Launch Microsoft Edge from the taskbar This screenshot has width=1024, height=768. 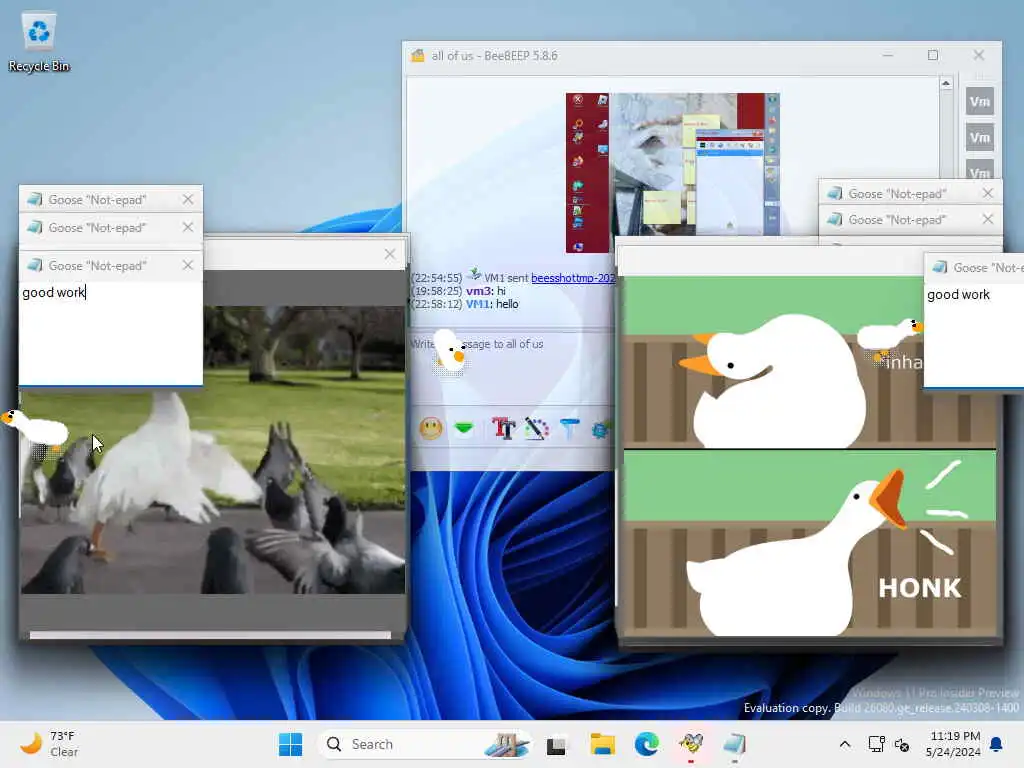point(647,744)
